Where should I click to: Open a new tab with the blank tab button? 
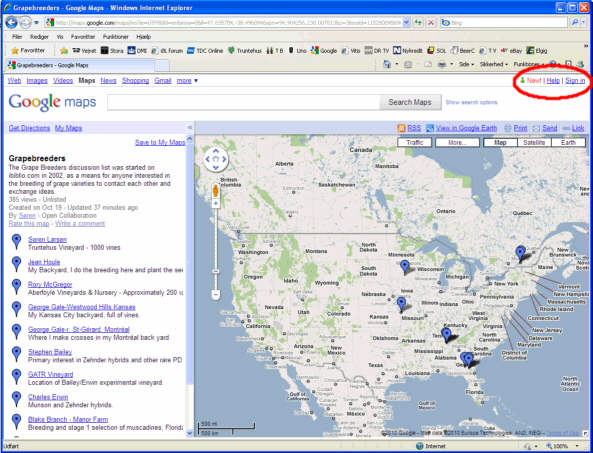click(x=163, y=65)
